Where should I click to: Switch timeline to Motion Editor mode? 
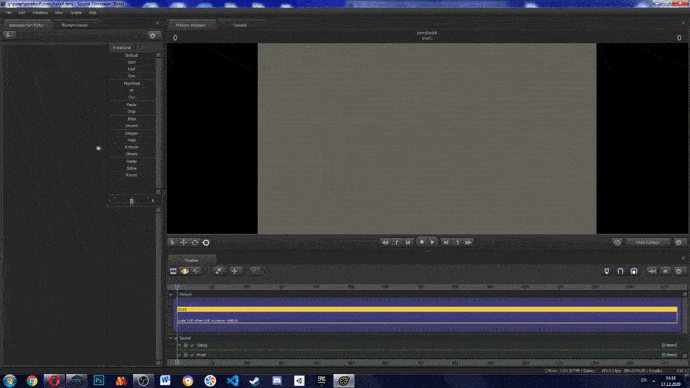click(x=185, y=271)
